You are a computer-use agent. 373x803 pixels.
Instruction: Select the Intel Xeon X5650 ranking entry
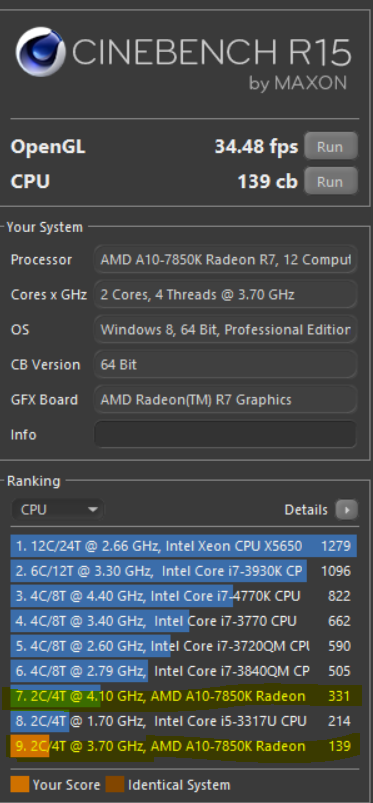click(183, 546)
